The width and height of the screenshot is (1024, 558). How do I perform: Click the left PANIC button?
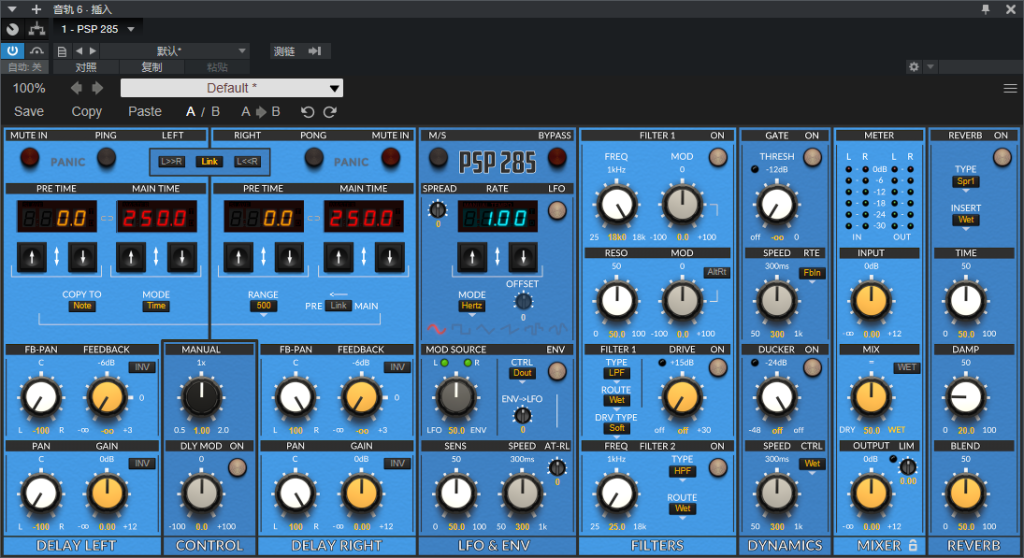68,162
